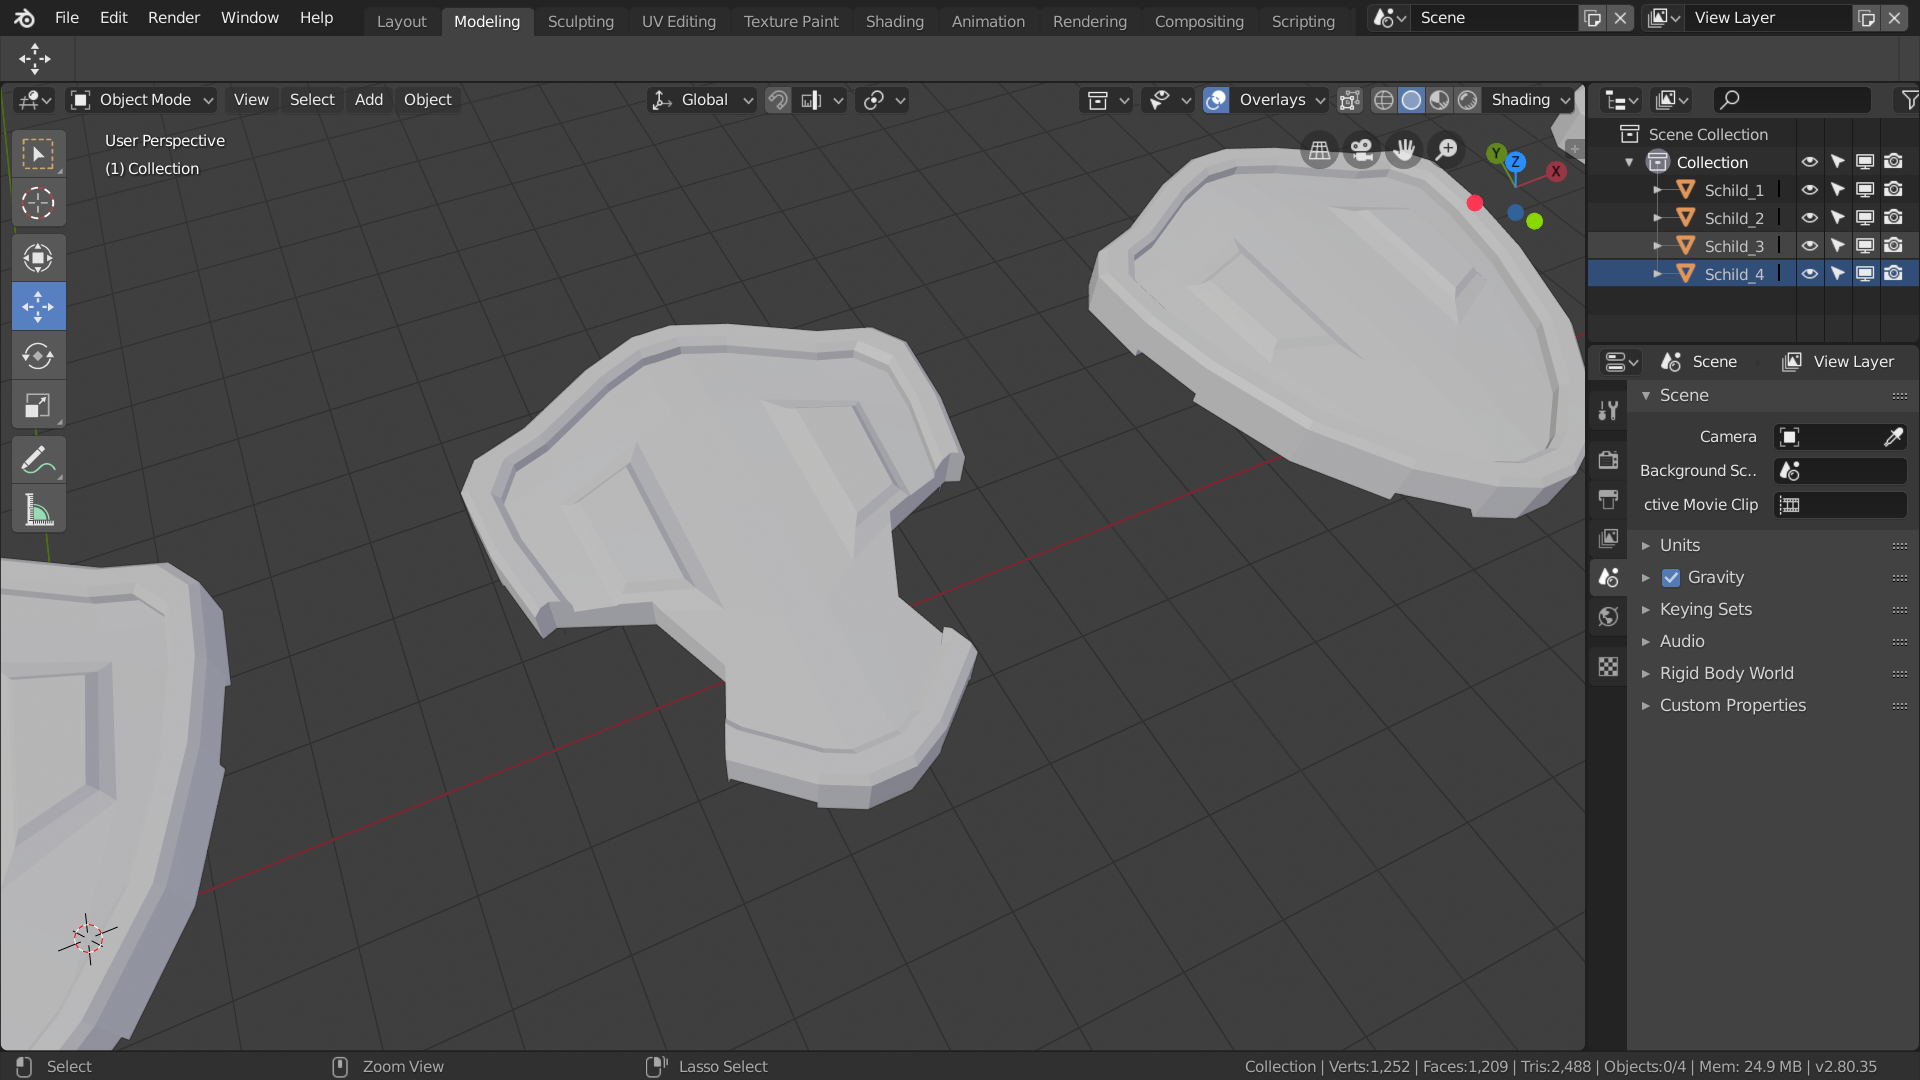The width and height of the screenshot is (1920, 1080).
Task: Toggle viewport overlays button
Action: tap(1216, 100)
